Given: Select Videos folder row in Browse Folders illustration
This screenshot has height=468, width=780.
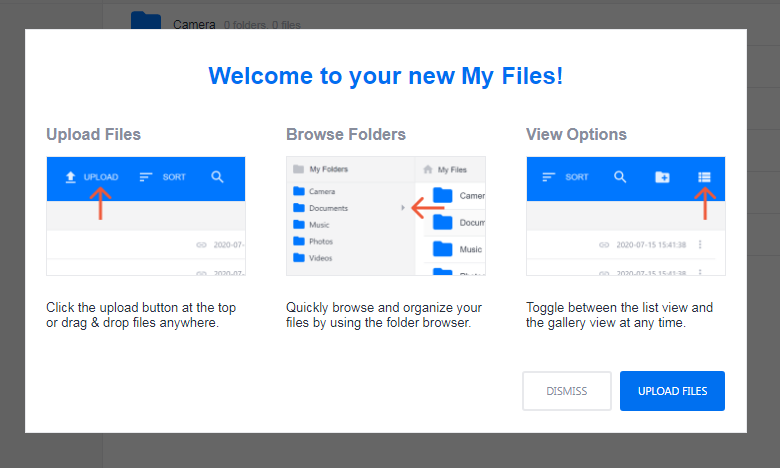Looking at the screenshot, I should 351,258.
